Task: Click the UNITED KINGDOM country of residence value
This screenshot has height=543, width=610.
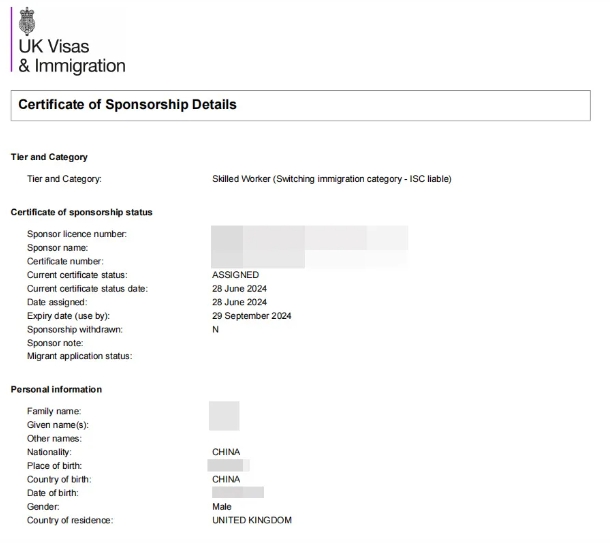Action: (252, 520)
